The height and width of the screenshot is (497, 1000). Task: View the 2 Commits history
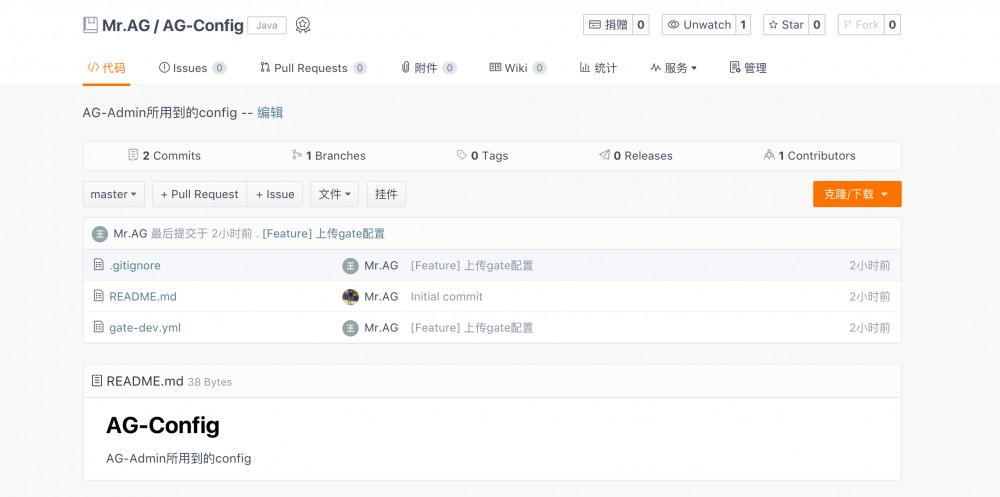tap(165, 156)
